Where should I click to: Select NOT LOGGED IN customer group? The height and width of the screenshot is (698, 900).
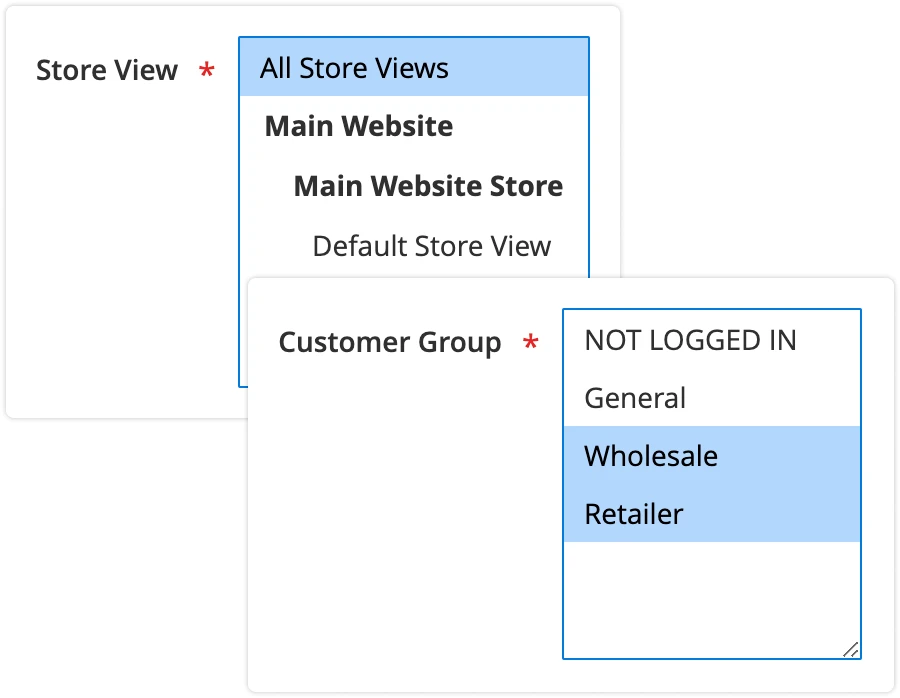(x=689, y=340)
